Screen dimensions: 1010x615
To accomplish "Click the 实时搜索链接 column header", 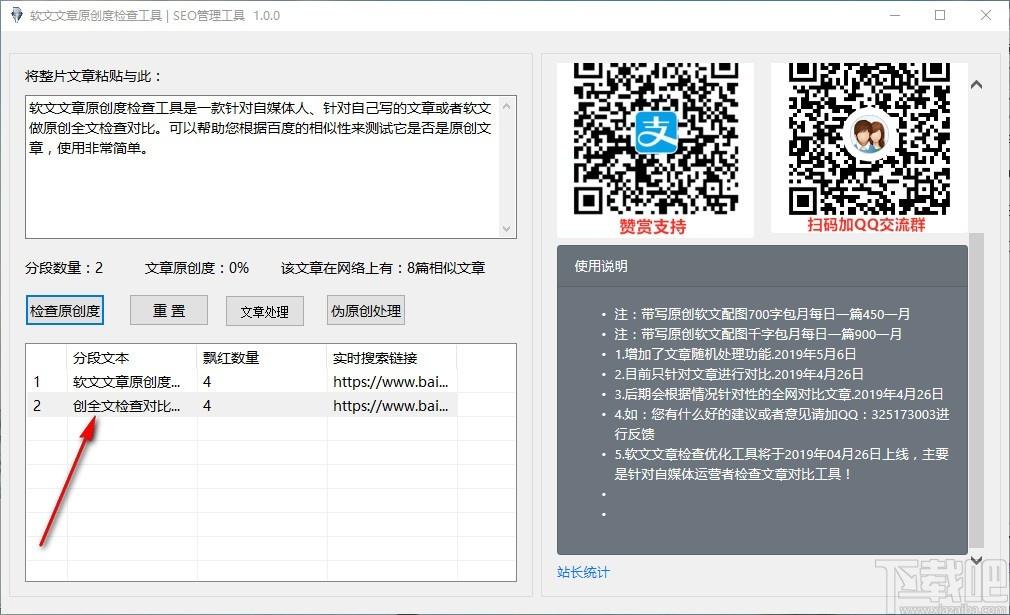I will click(392, 358).
